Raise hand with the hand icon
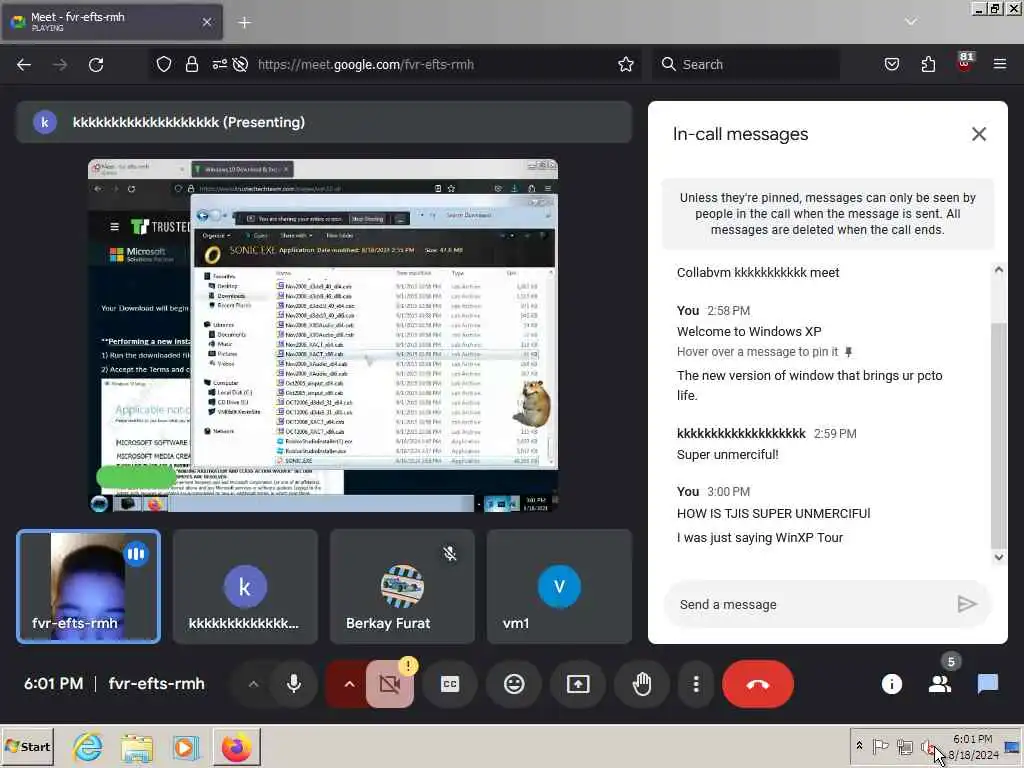1024x768 pixels. (x=642, y=684)
